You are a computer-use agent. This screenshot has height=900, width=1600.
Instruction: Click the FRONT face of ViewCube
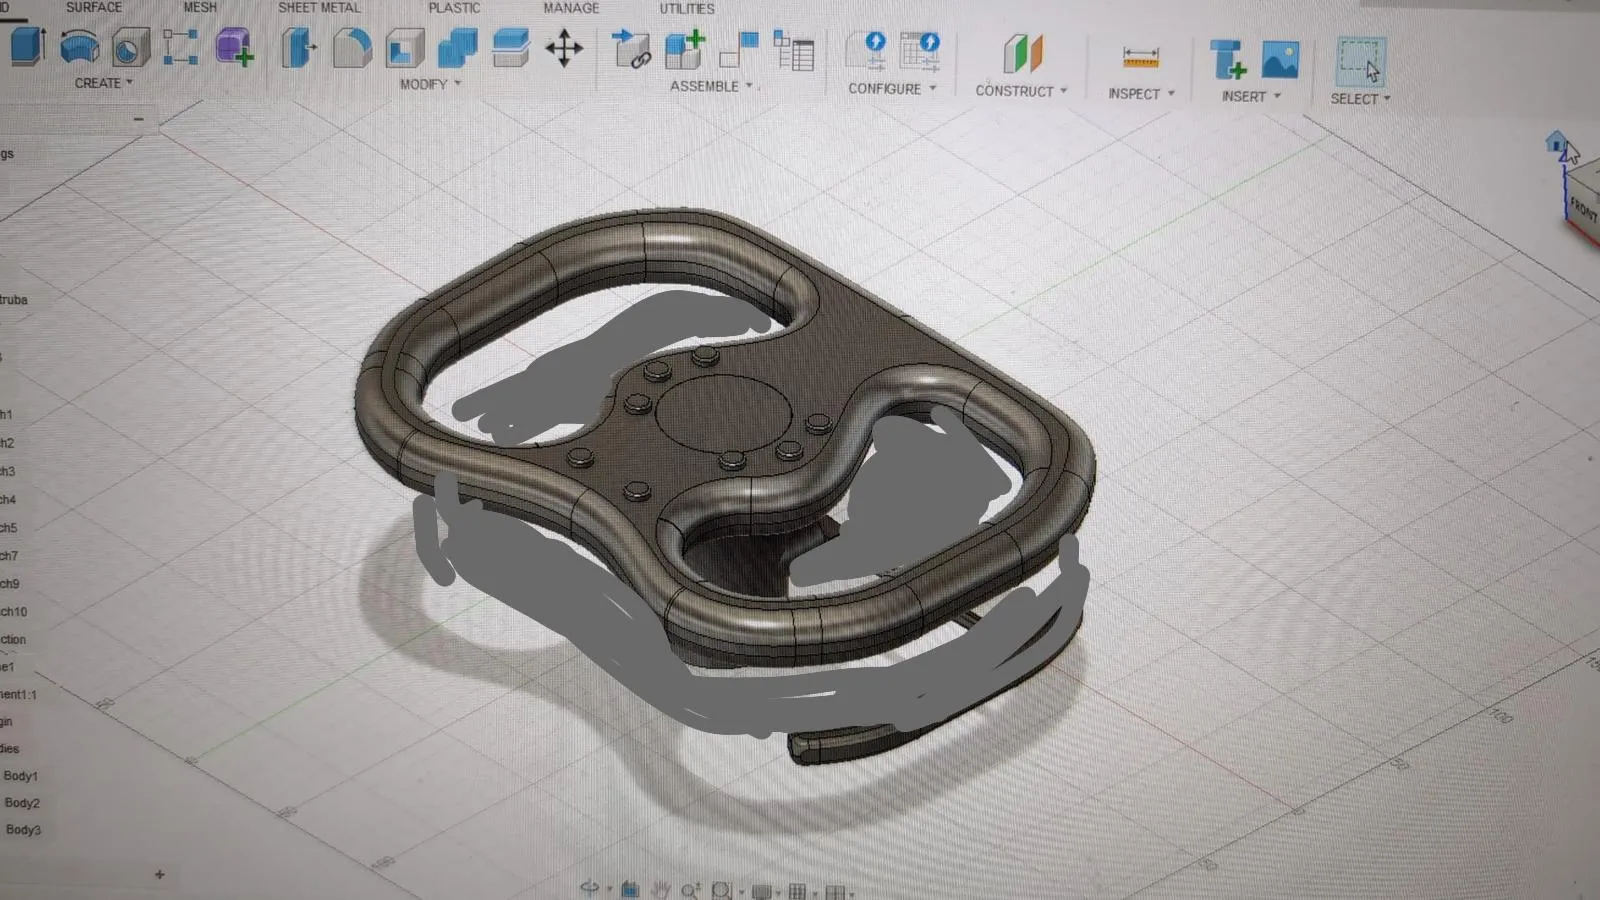(1584, 208)
